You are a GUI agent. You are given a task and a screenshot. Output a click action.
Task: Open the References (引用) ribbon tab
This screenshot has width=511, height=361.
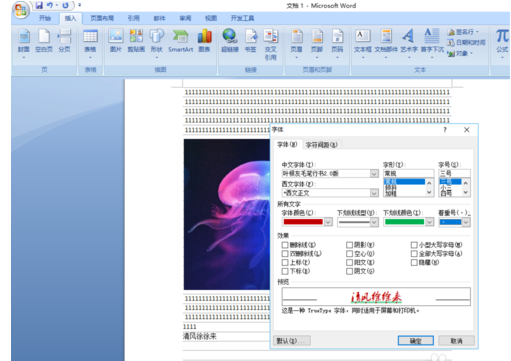click(134, 18)
